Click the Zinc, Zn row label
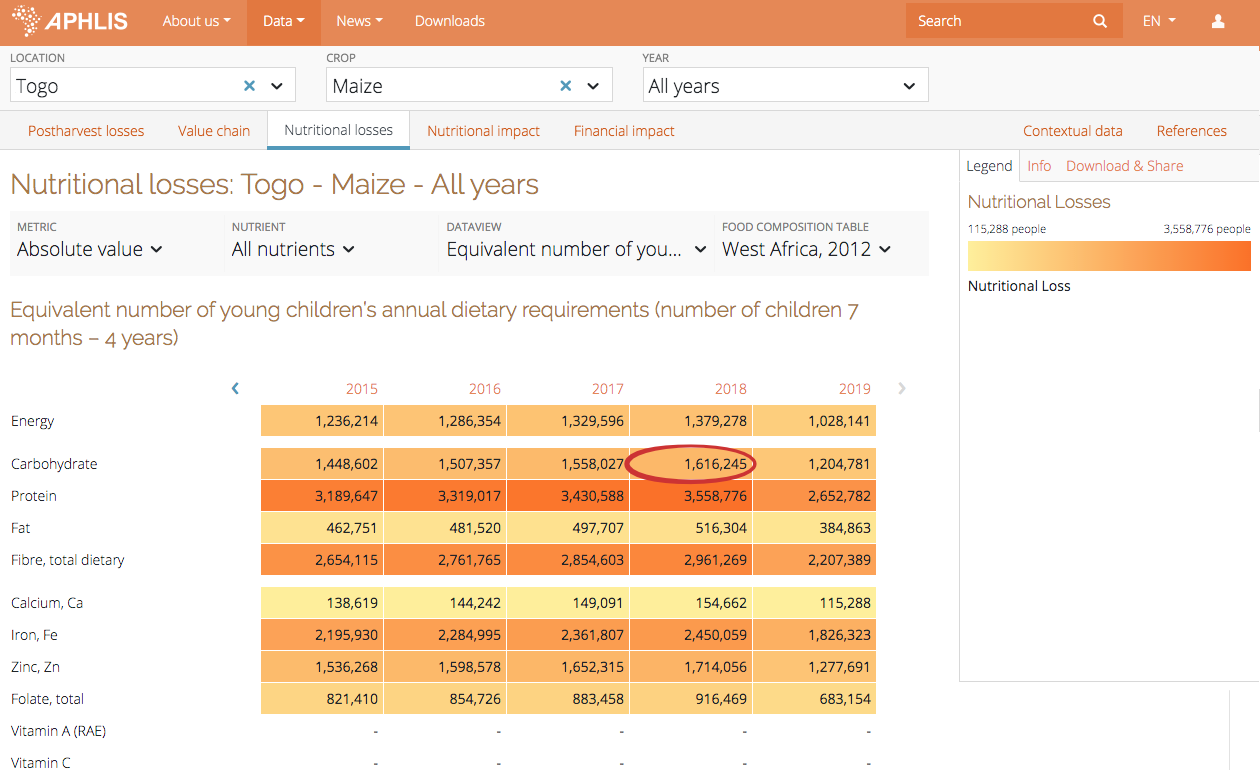The image size is (1260, 770). (x=36, y=667)
